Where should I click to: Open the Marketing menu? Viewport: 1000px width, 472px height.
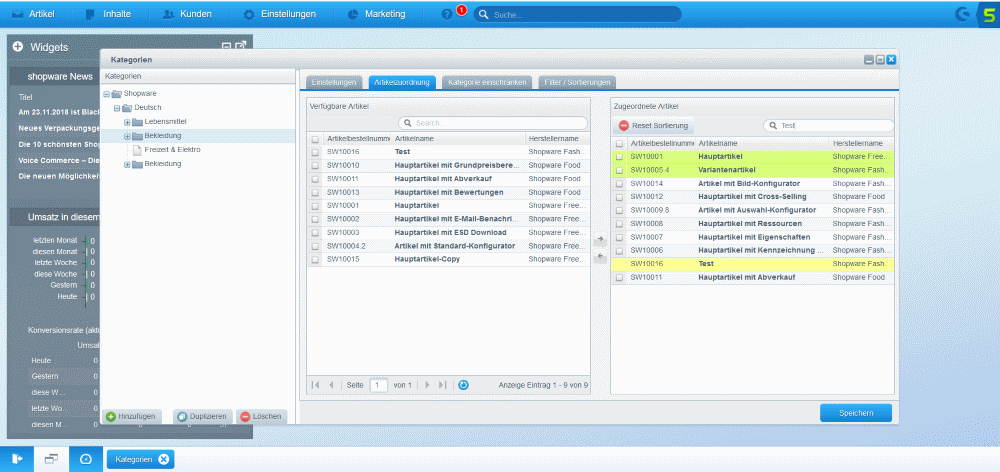point(377,14)
